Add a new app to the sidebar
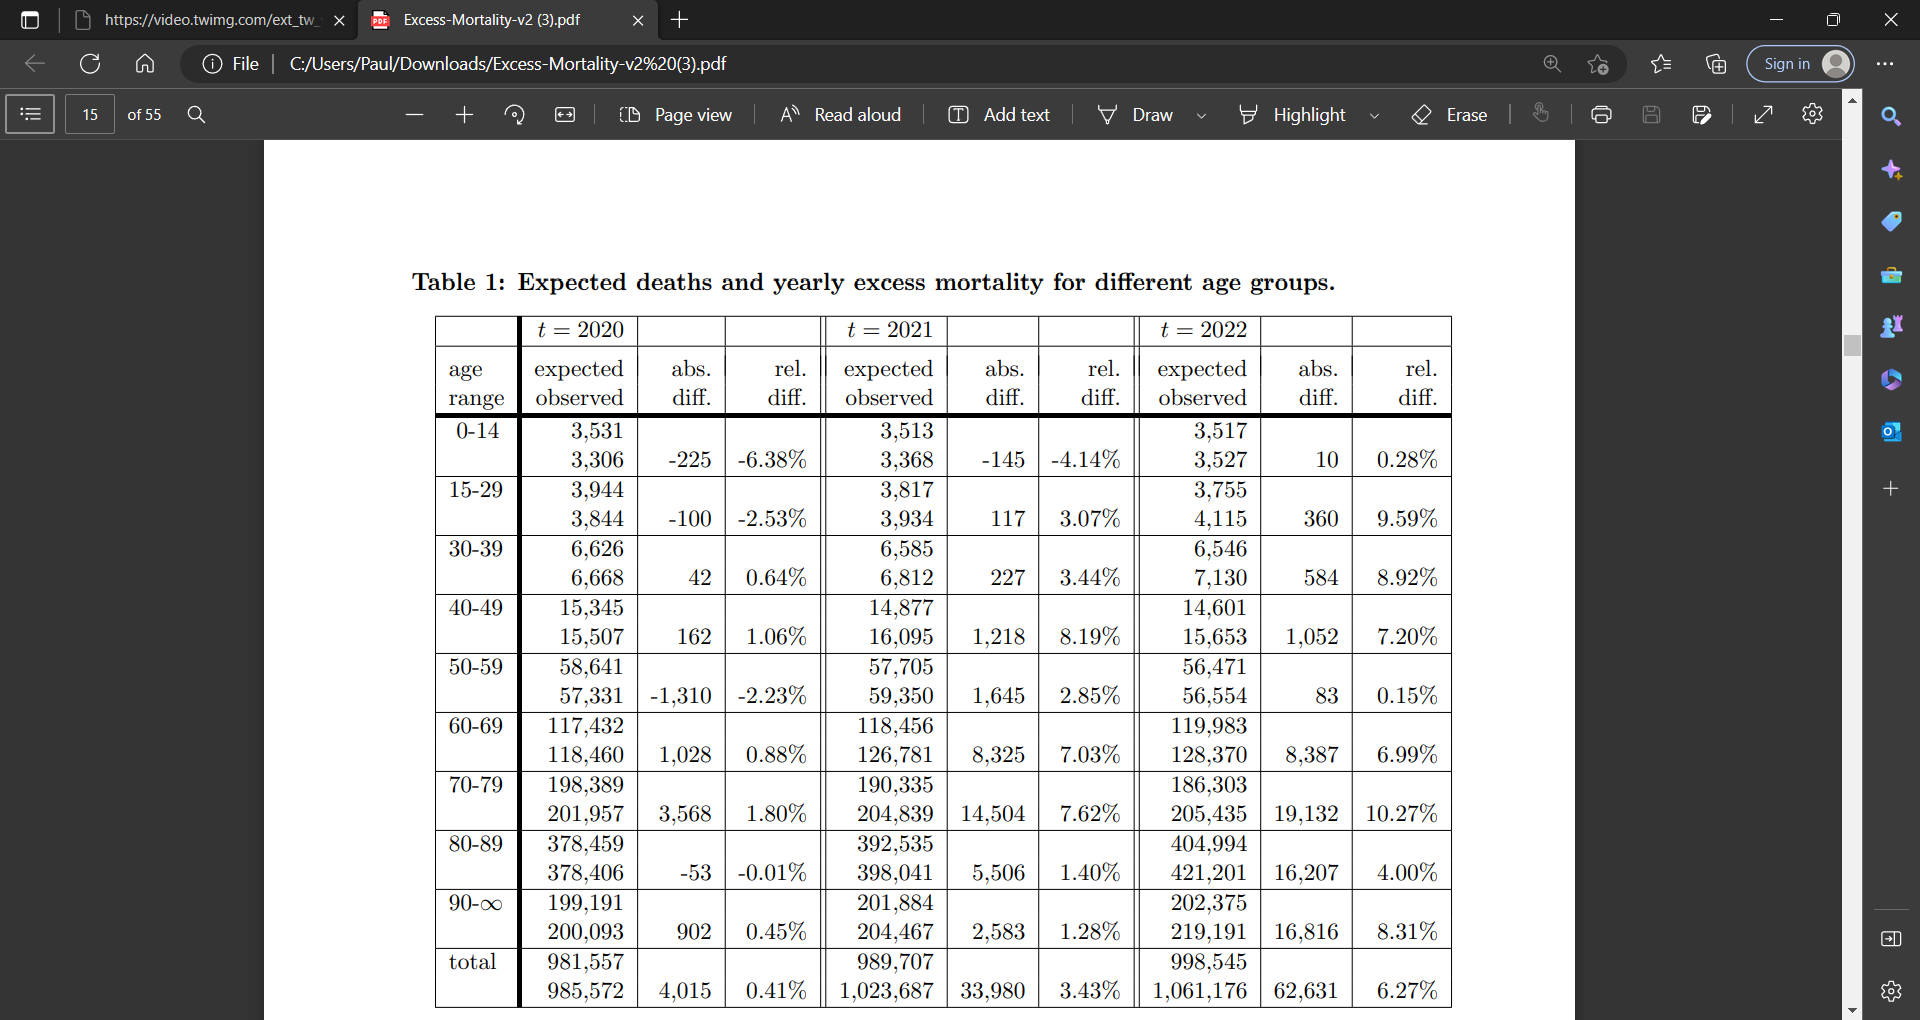The height and width of the screenshot is (1020, 1920). pos(1891,488)
